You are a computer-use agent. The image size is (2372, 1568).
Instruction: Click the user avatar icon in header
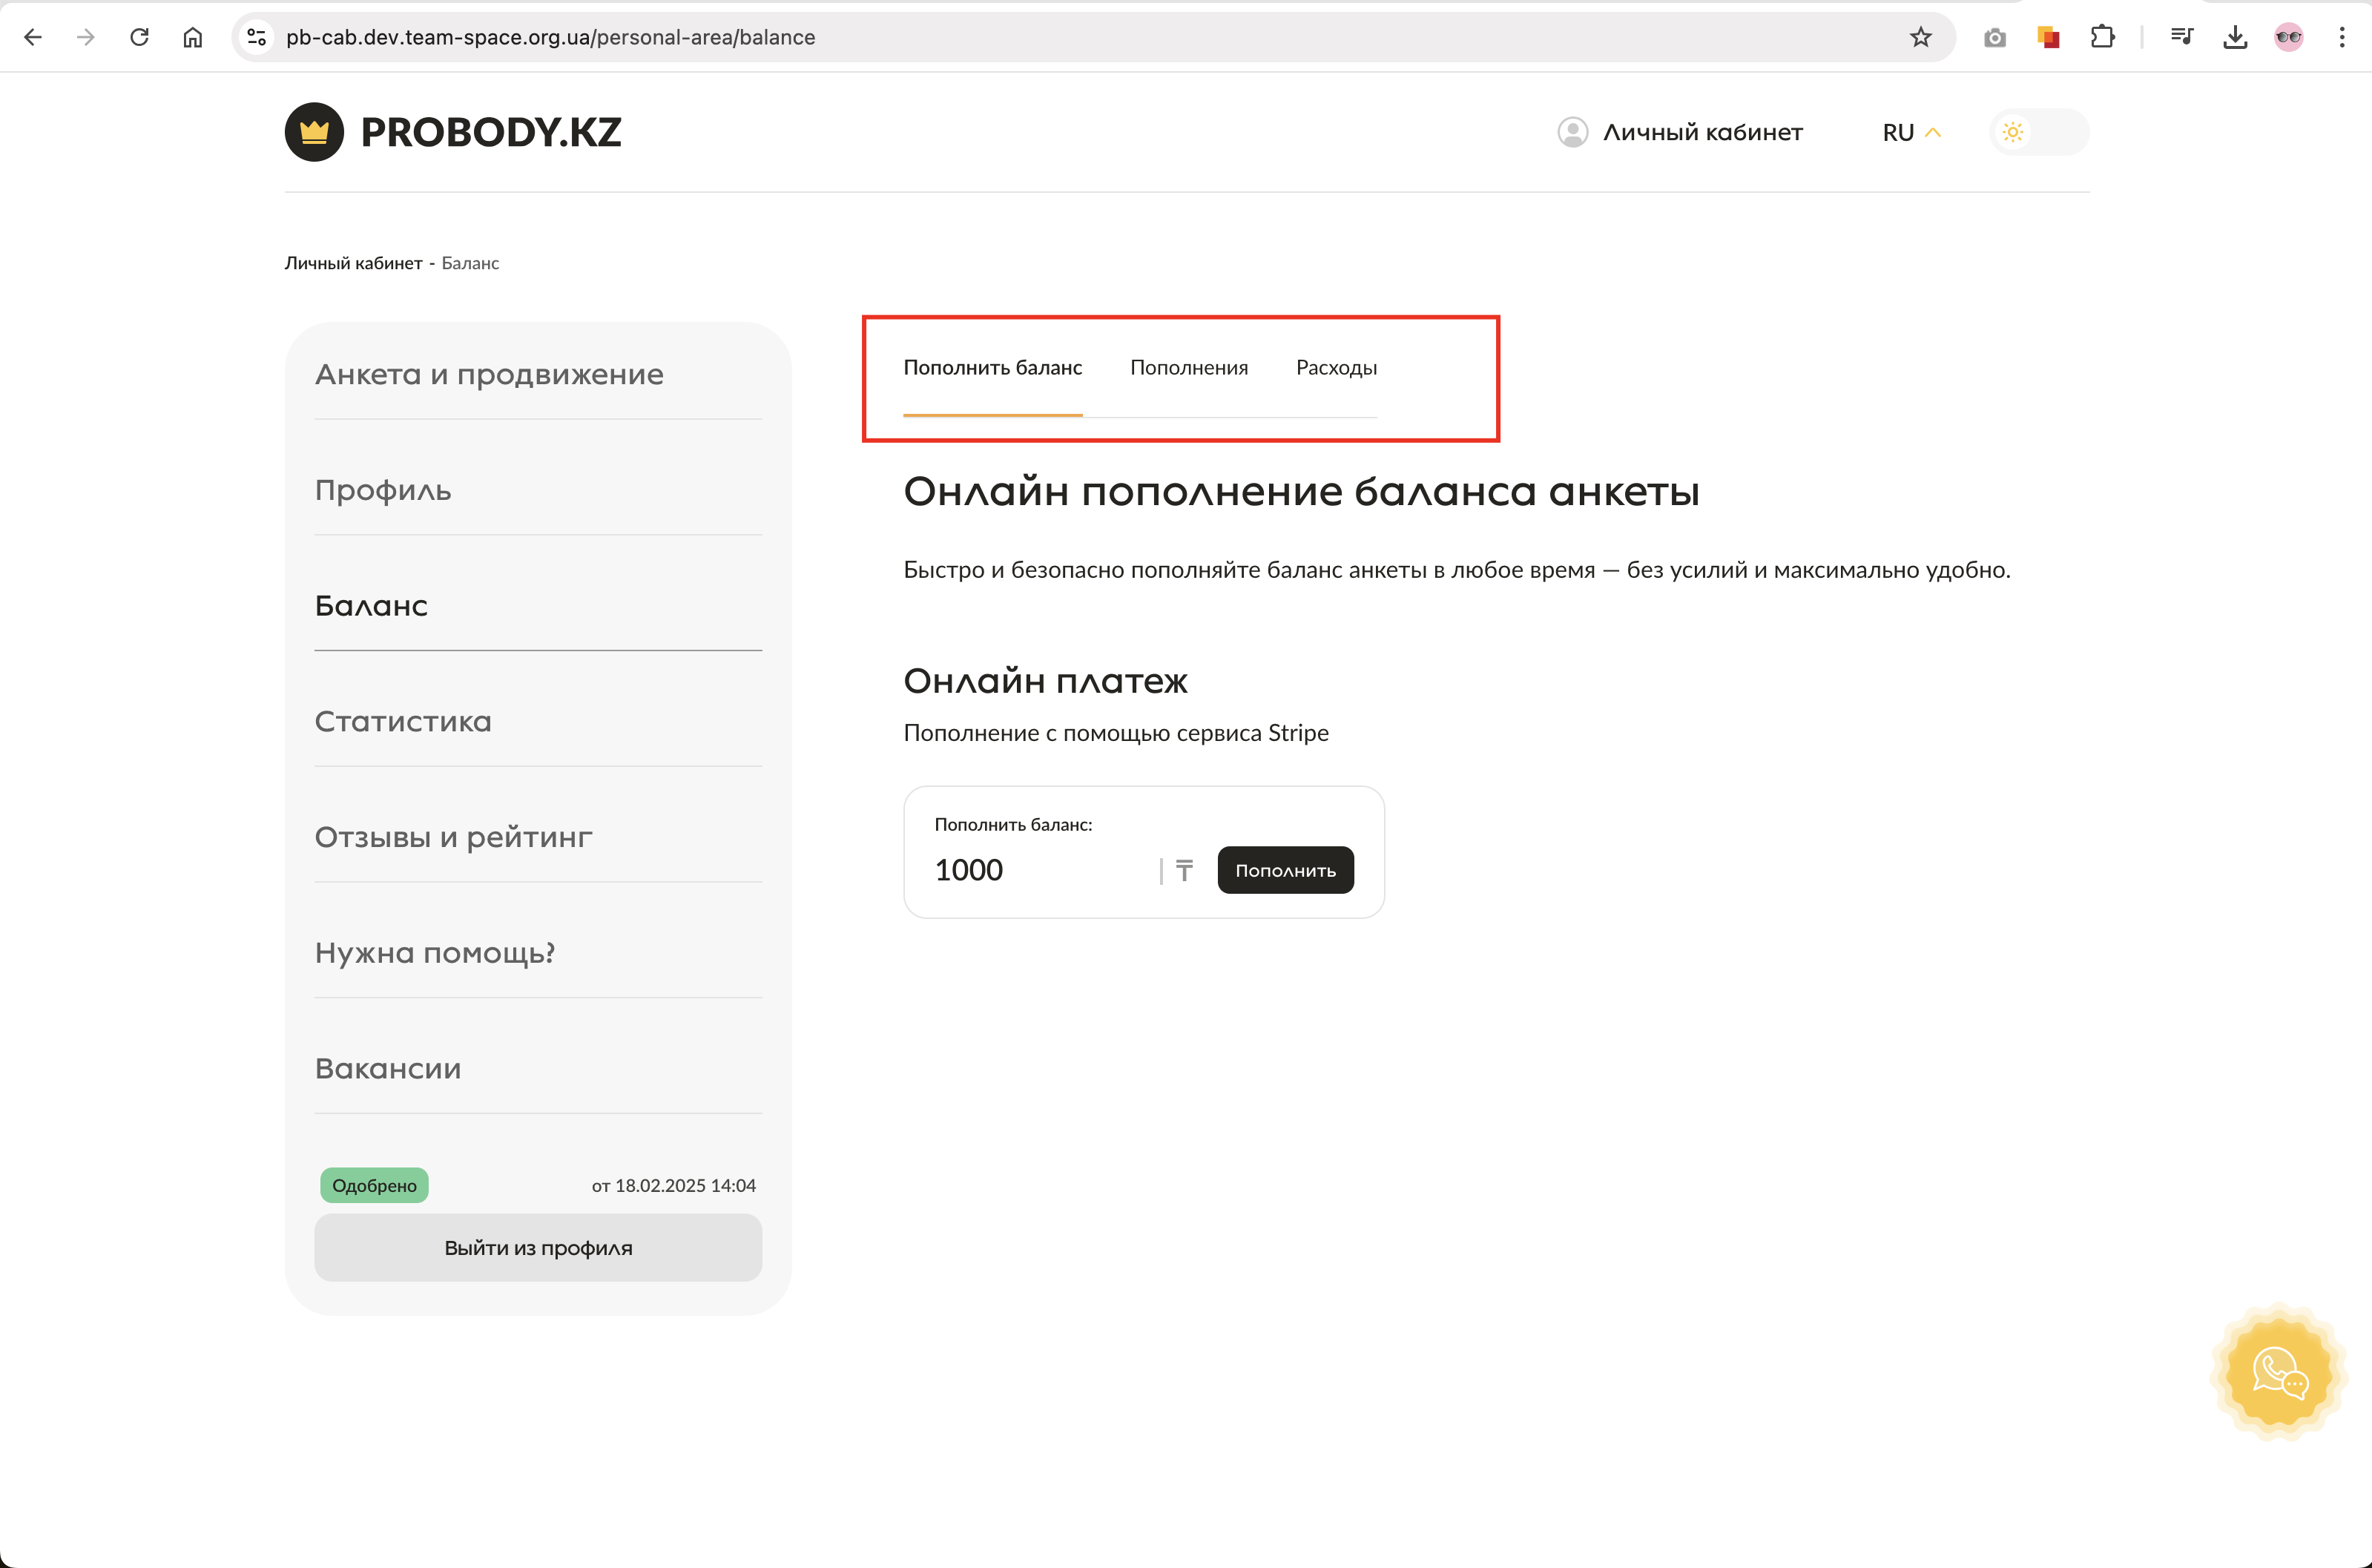coord(1572,132)
